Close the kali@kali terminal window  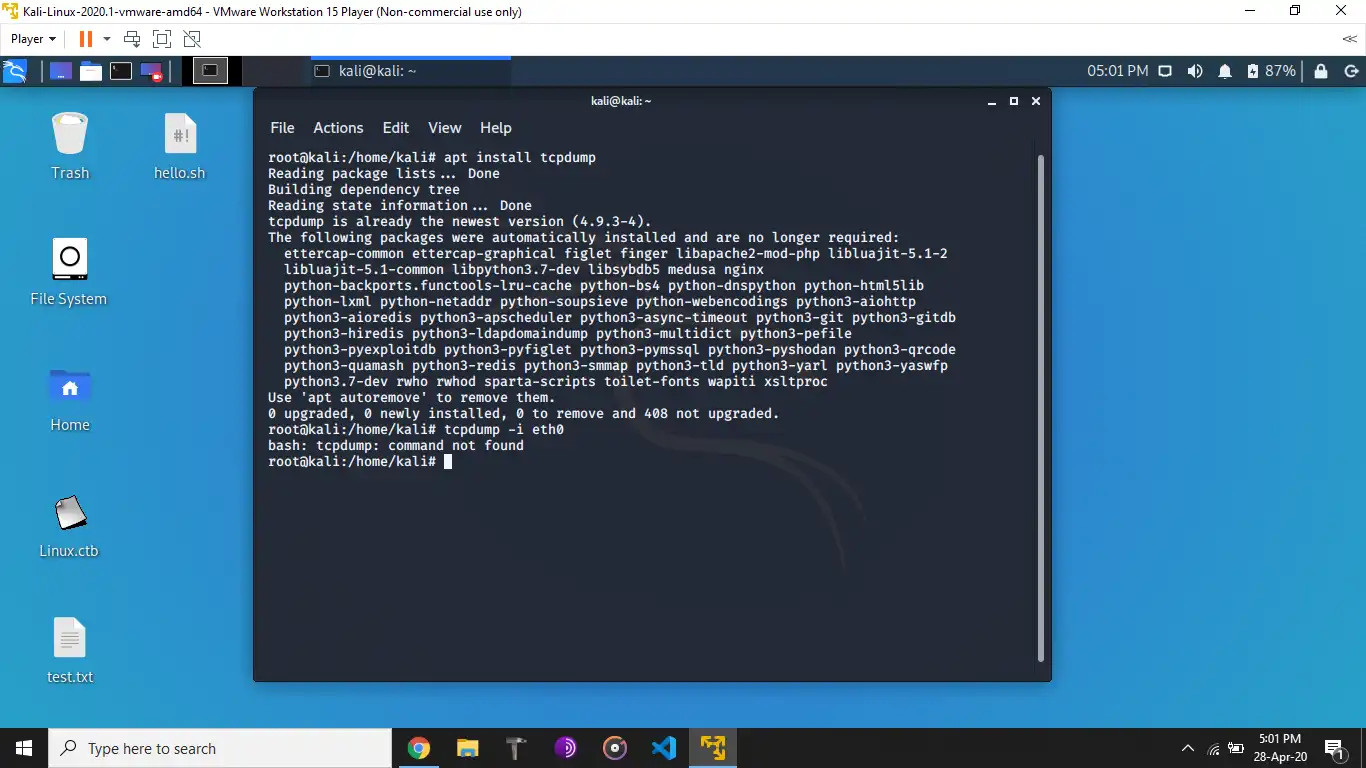pos(1036,101)
